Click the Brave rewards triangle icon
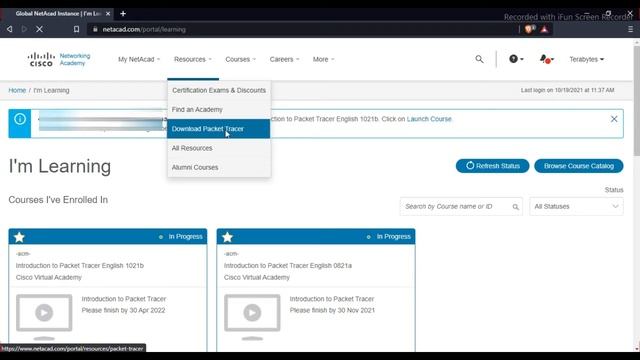Screen dimensions: 640x360 [544, 29]
